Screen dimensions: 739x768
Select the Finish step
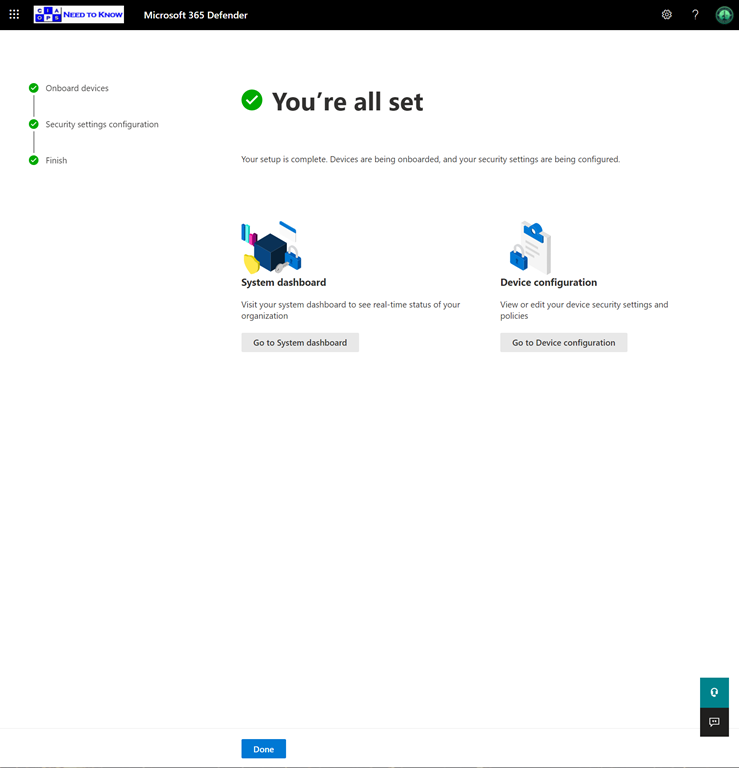click(x=56, y=160)
